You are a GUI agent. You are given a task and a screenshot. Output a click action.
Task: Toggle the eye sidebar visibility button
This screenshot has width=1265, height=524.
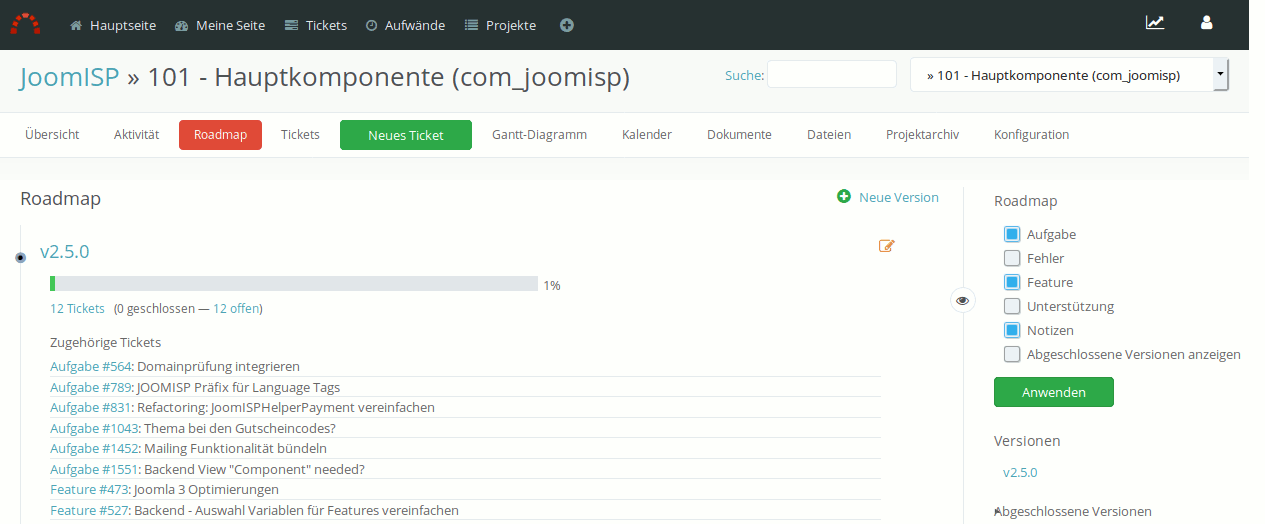(962, 300)
